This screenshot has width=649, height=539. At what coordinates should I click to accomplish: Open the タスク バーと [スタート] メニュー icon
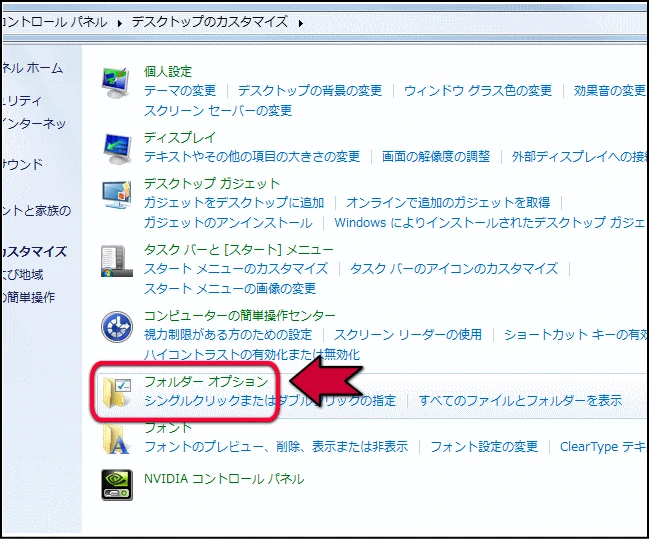[117, 261]
